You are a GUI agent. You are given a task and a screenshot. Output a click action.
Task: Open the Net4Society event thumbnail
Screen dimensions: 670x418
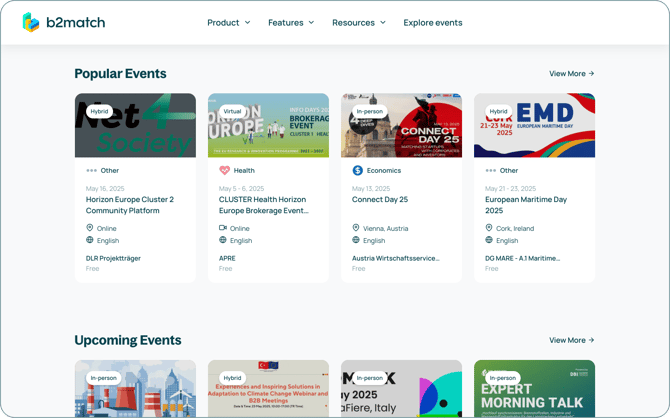click(135, 125)
